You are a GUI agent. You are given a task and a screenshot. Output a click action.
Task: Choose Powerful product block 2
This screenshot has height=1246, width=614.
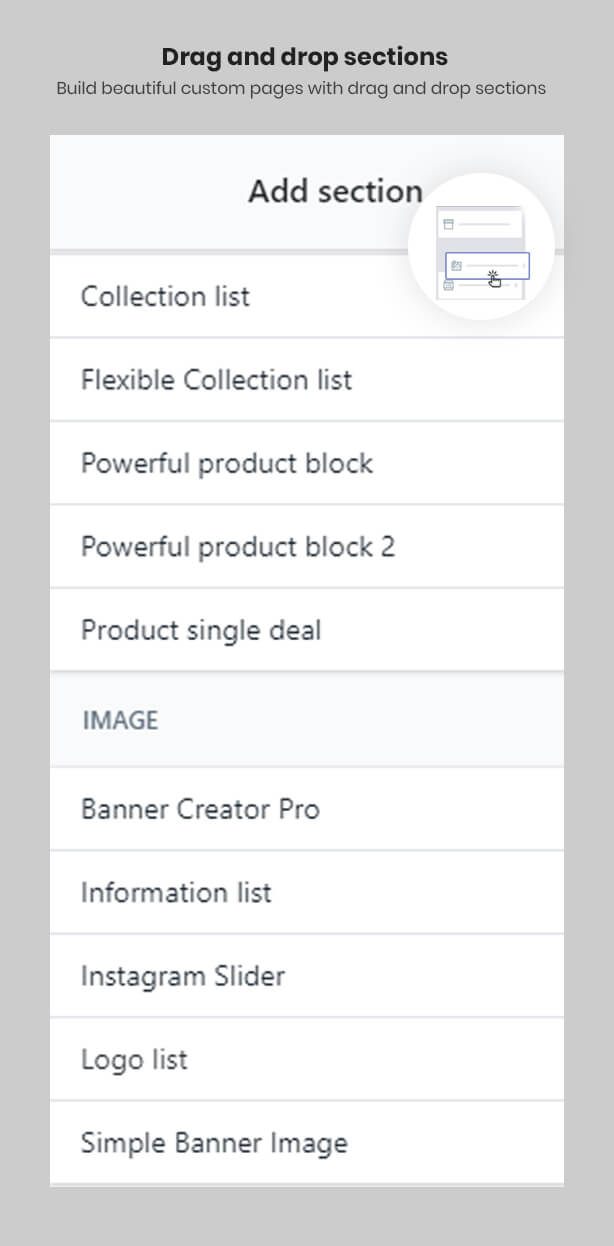[307, 547]
